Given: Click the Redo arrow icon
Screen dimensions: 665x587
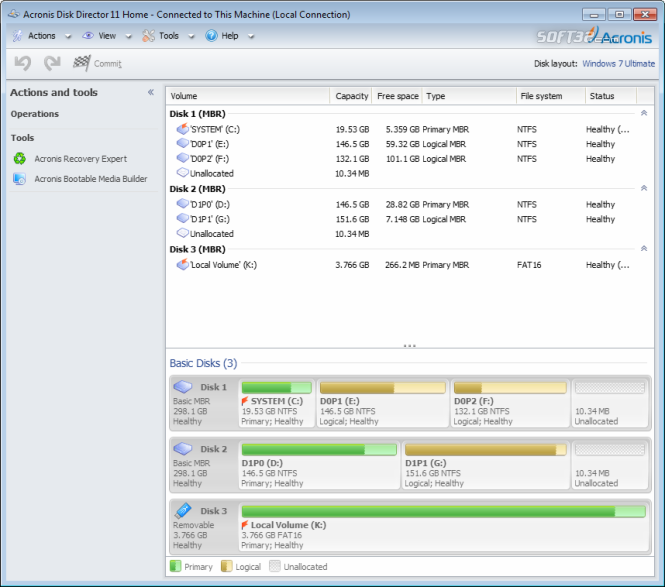Looking at the screenshot, I should 52,63.
